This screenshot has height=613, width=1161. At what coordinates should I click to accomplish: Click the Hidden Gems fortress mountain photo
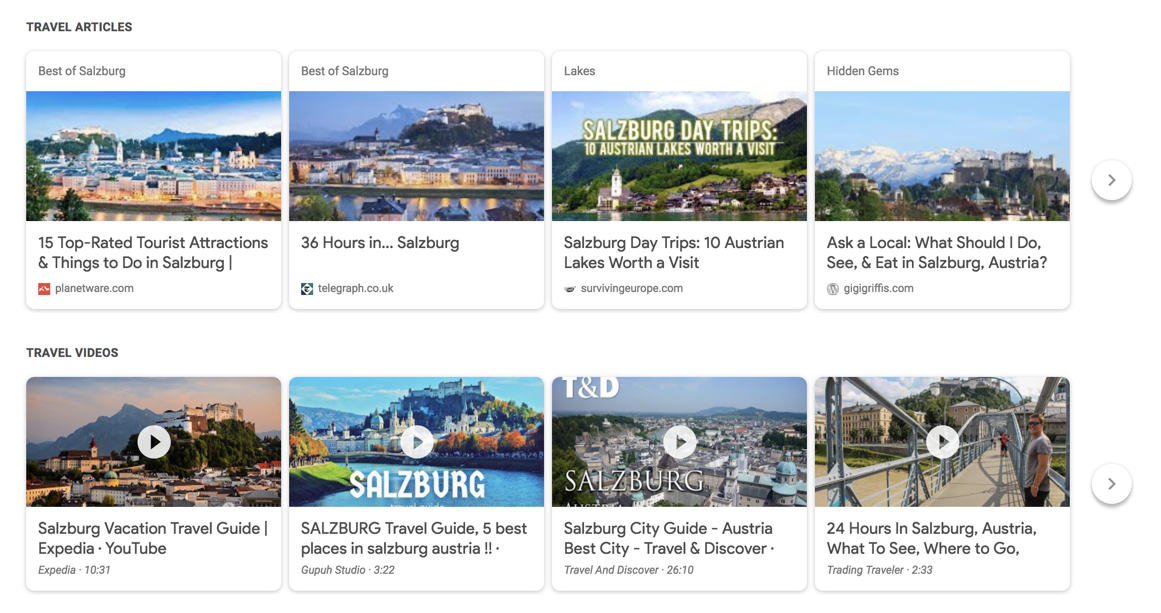coord(943,155)
